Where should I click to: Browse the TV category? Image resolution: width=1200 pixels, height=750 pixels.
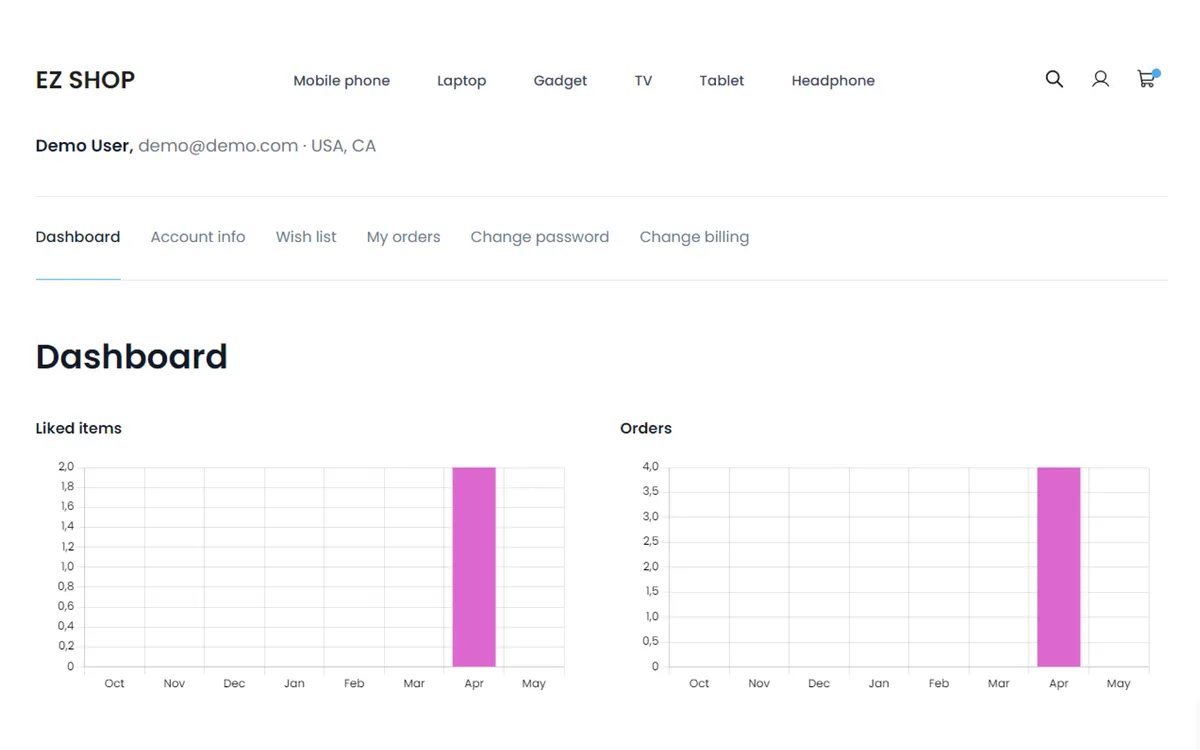tap(643, 81)
